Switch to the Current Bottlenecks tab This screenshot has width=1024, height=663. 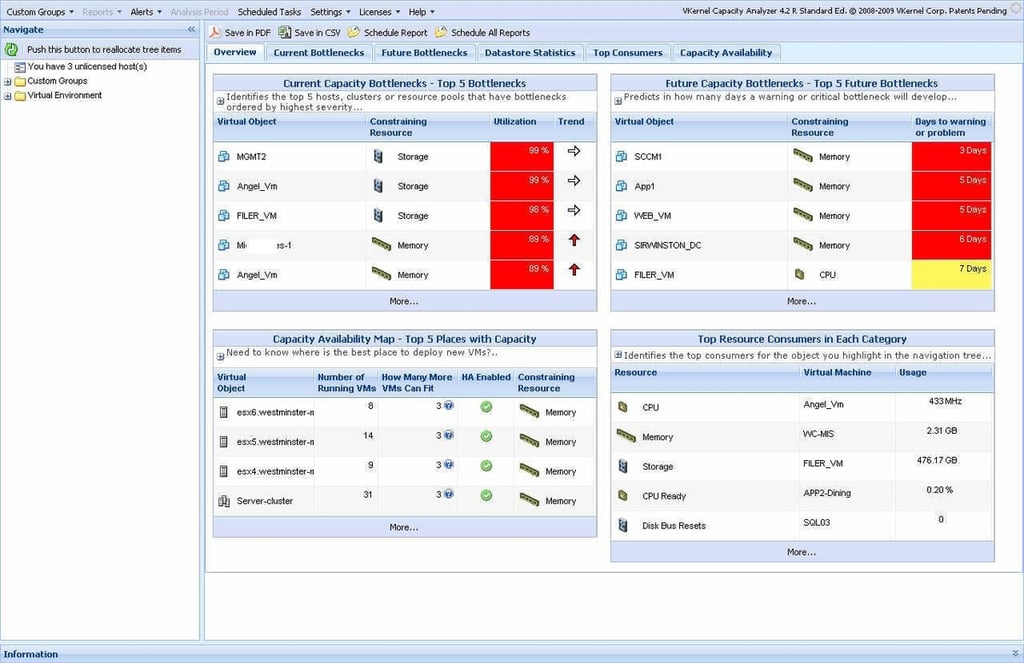[319, 52]
